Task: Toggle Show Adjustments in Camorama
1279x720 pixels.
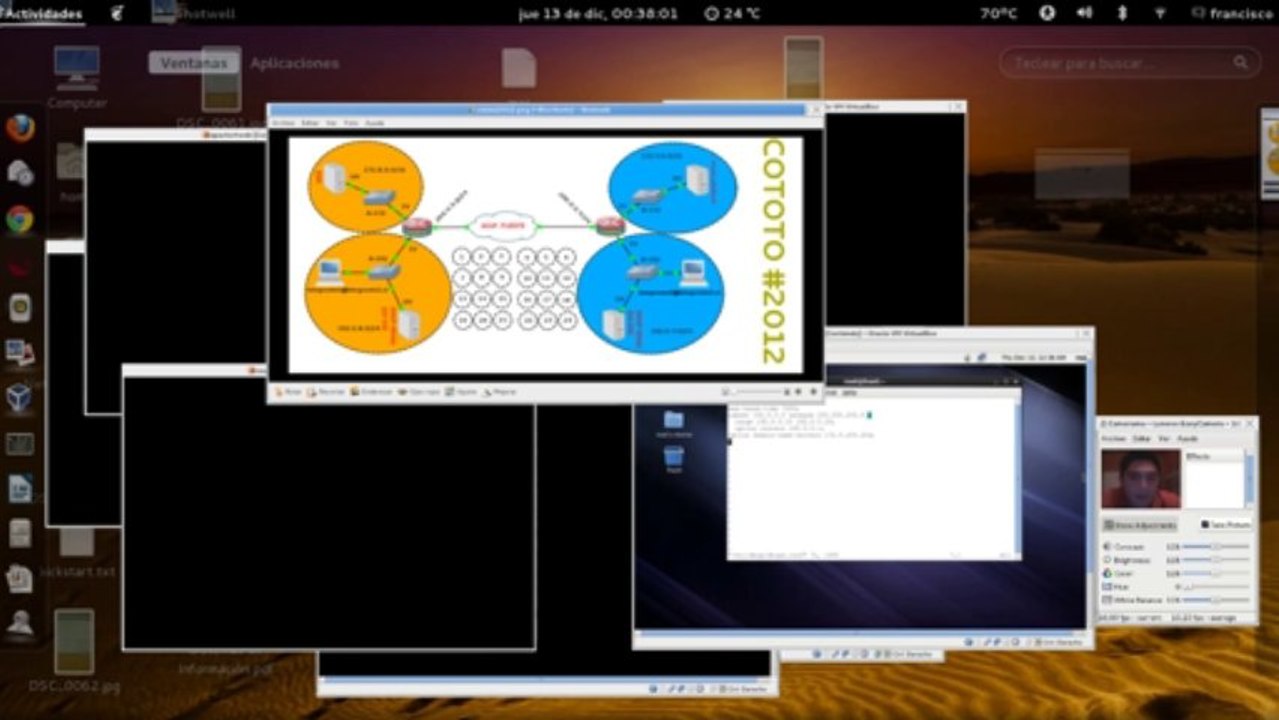Action: click(1140, 524)
